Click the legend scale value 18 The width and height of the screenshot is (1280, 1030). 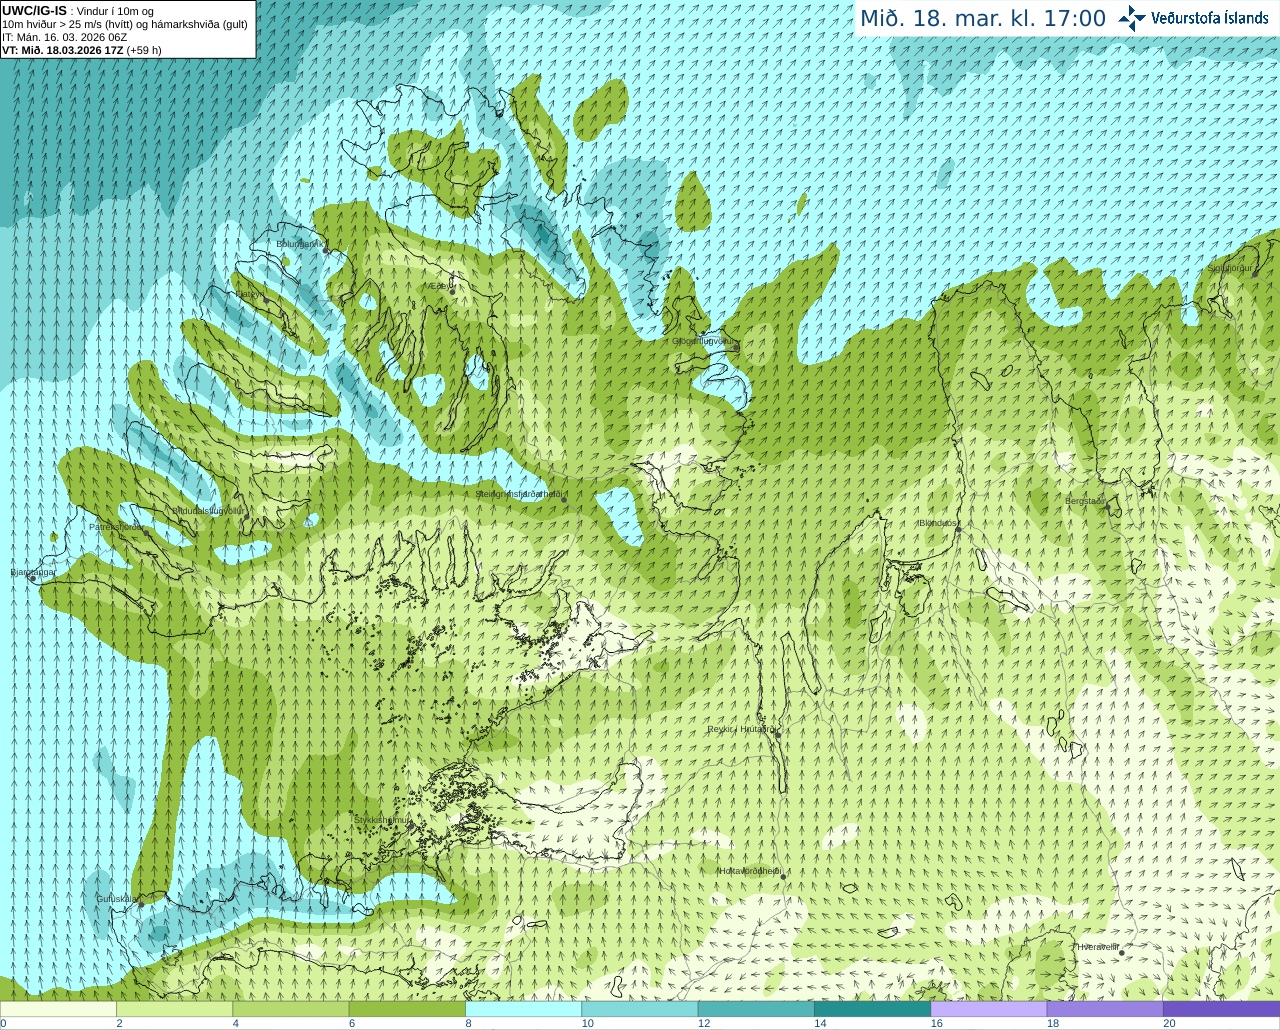click(1053, 1023)
